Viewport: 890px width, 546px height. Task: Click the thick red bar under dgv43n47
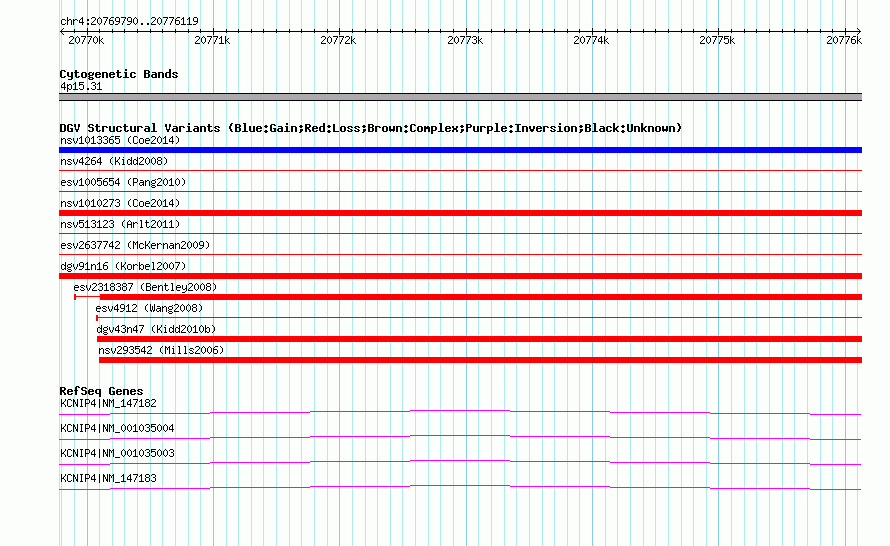[480, 339]
